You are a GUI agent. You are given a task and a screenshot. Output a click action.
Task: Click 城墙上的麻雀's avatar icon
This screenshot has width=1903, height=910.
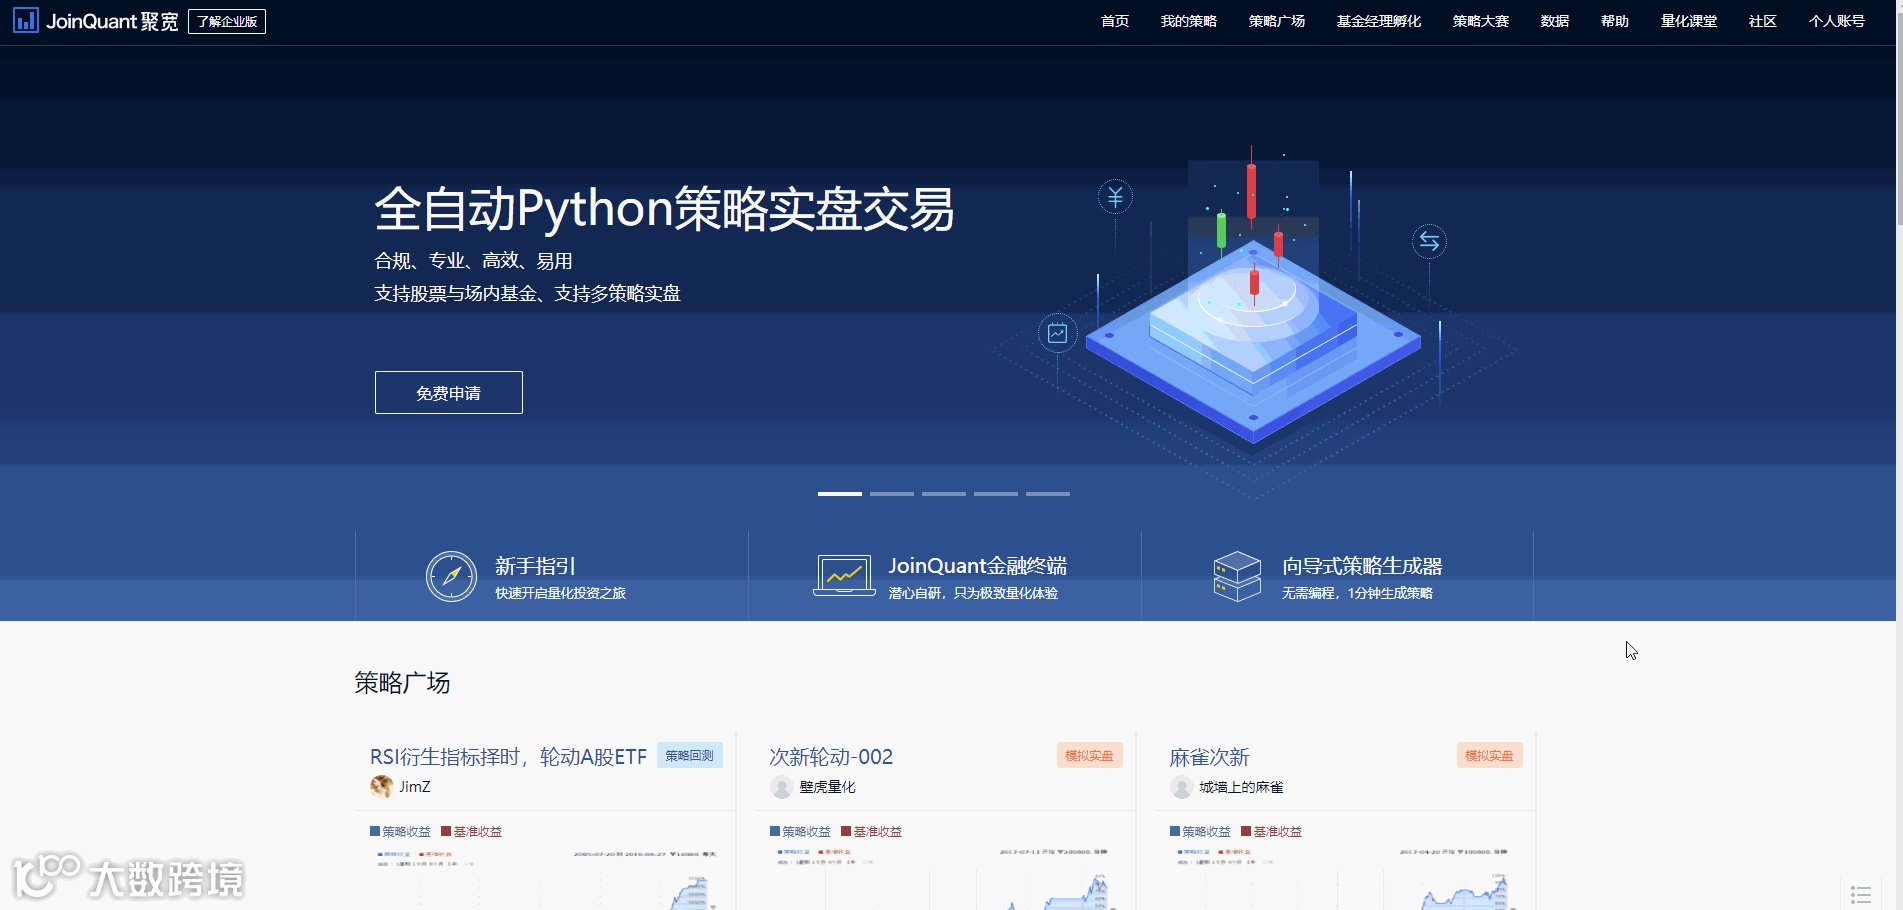1181,787
